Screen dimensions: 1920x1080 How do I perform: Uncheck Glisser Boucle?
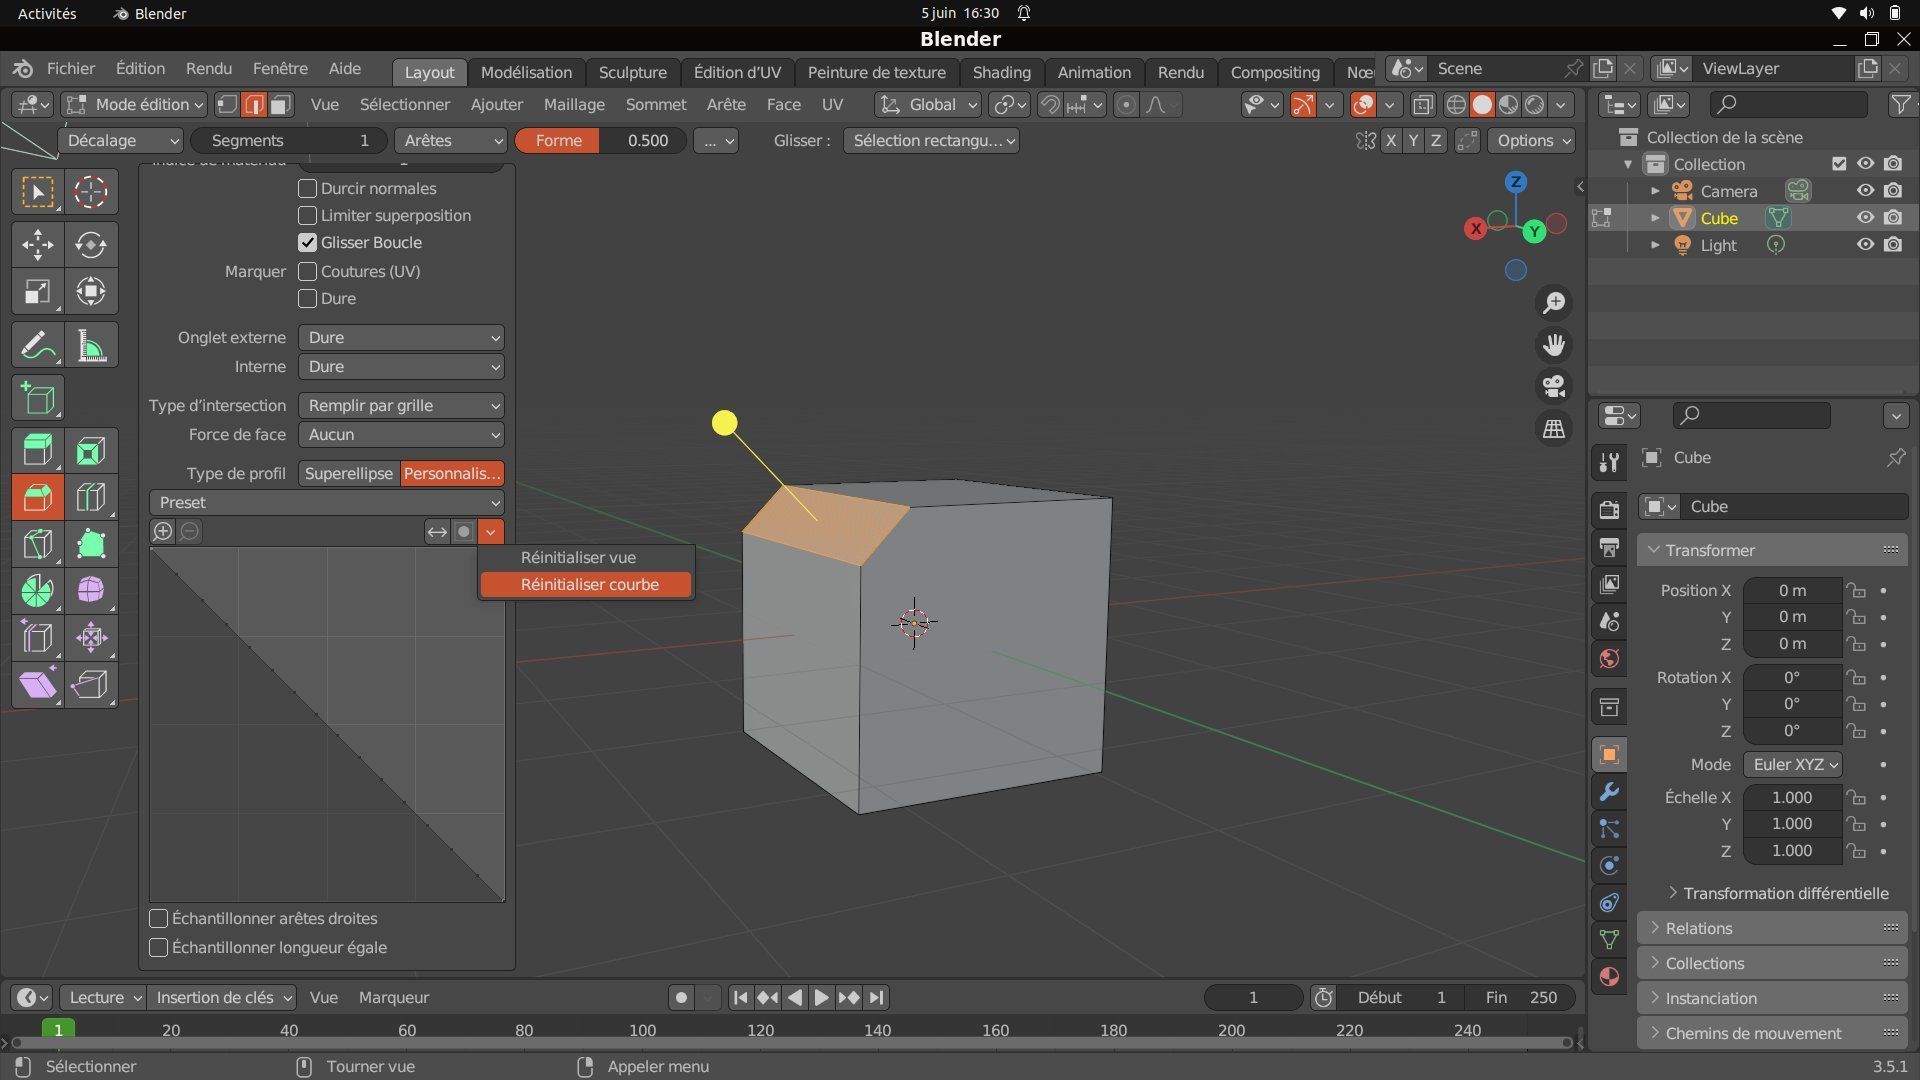tap(308, 242)
